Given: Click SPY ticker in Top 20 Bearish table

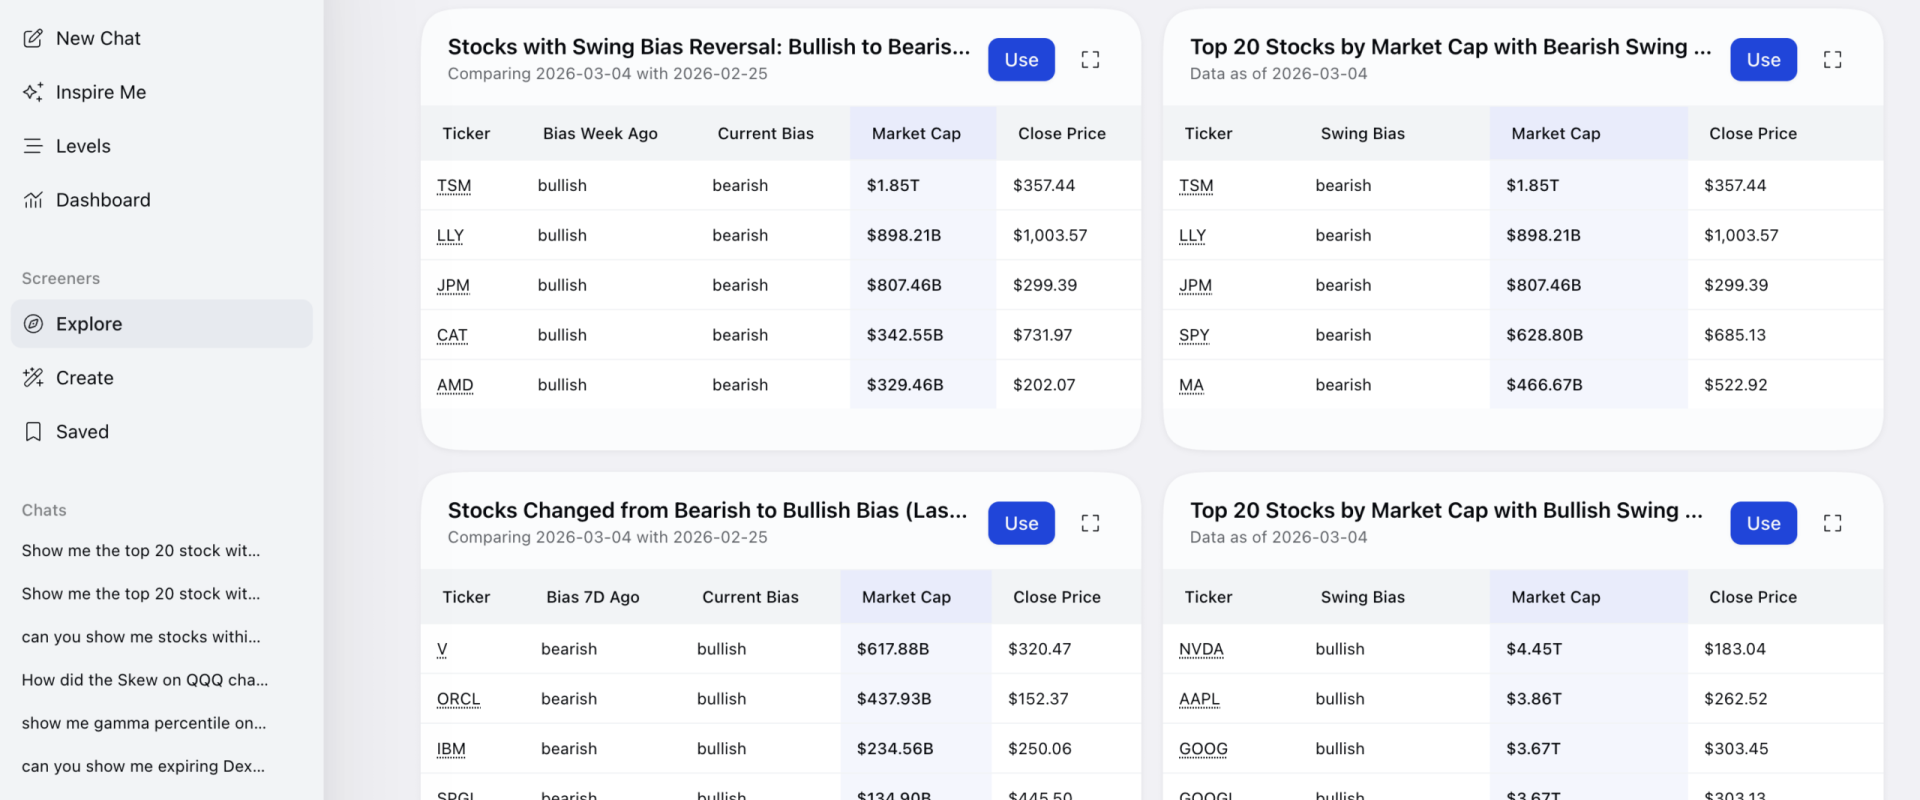Looking at the screenshot, I should tap(1194, 335).
